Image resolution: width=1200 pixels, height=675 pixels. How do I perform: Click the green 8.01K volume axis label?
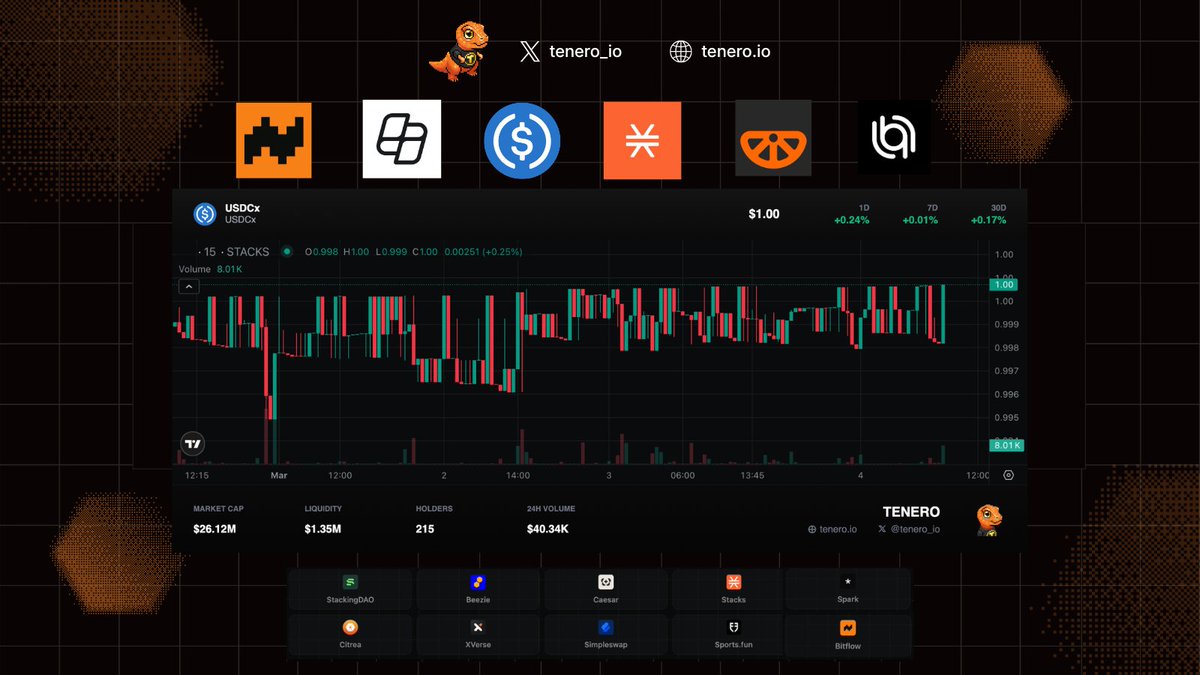[1004, 445]
